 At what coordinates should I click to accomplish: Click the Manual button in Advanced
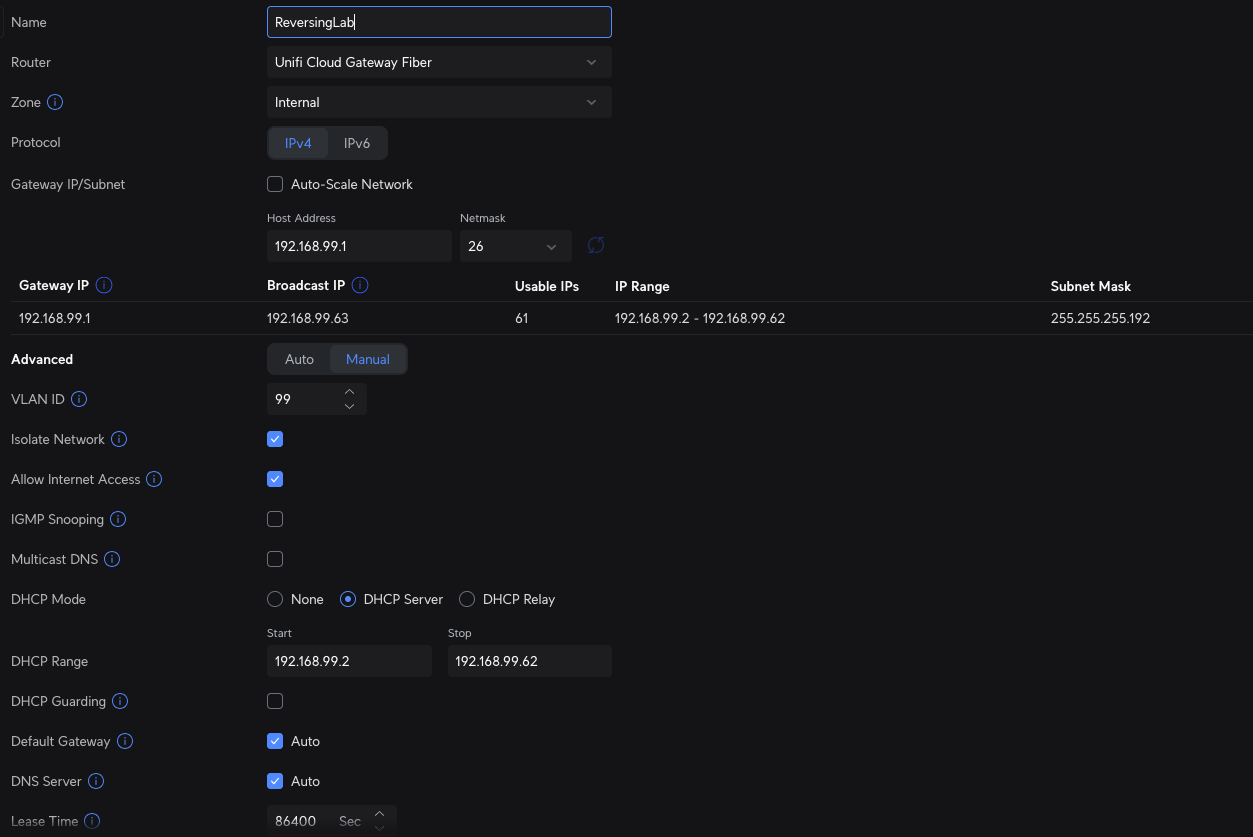point(368,359)
